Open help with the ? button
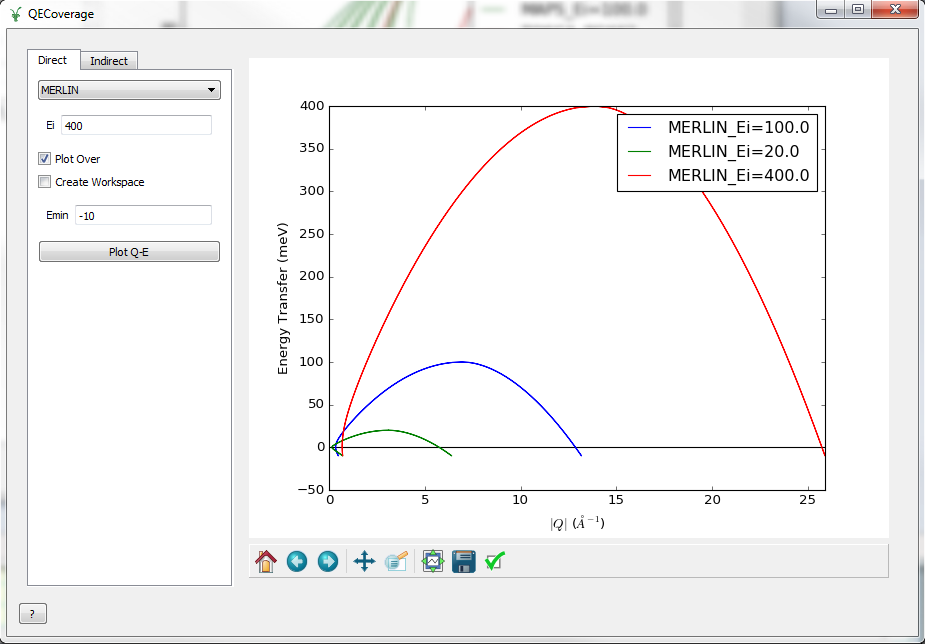Viewport: 925px width, 644px height. (32, 614)
